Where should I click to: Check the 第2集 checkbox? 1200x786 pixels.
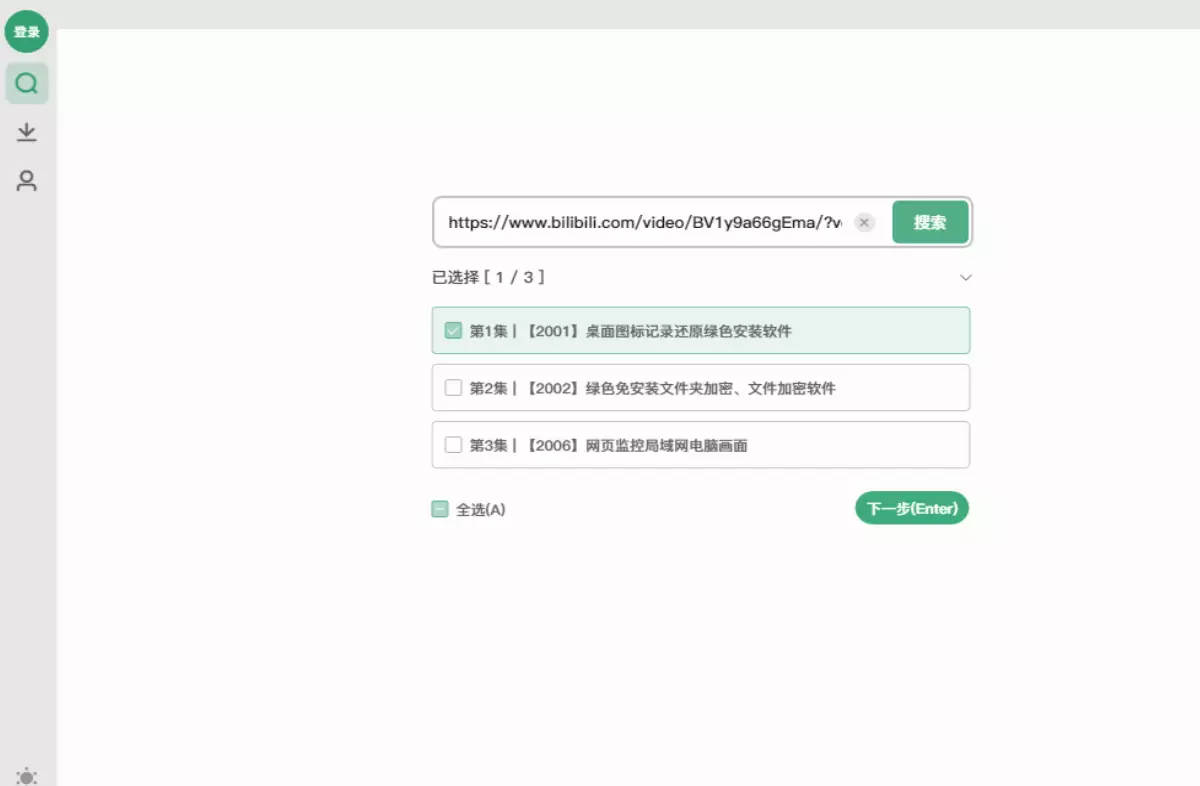tap(453, 387)
